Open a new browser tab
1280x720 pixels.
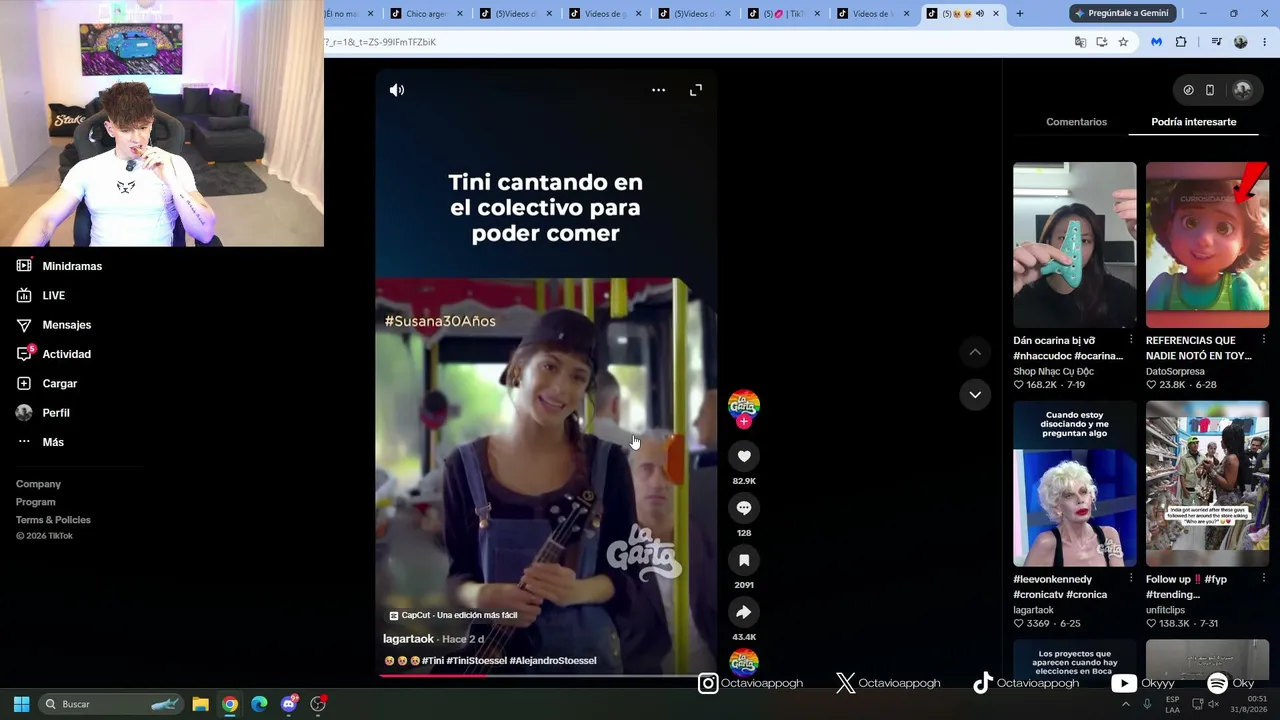[x=1020, y=14]
